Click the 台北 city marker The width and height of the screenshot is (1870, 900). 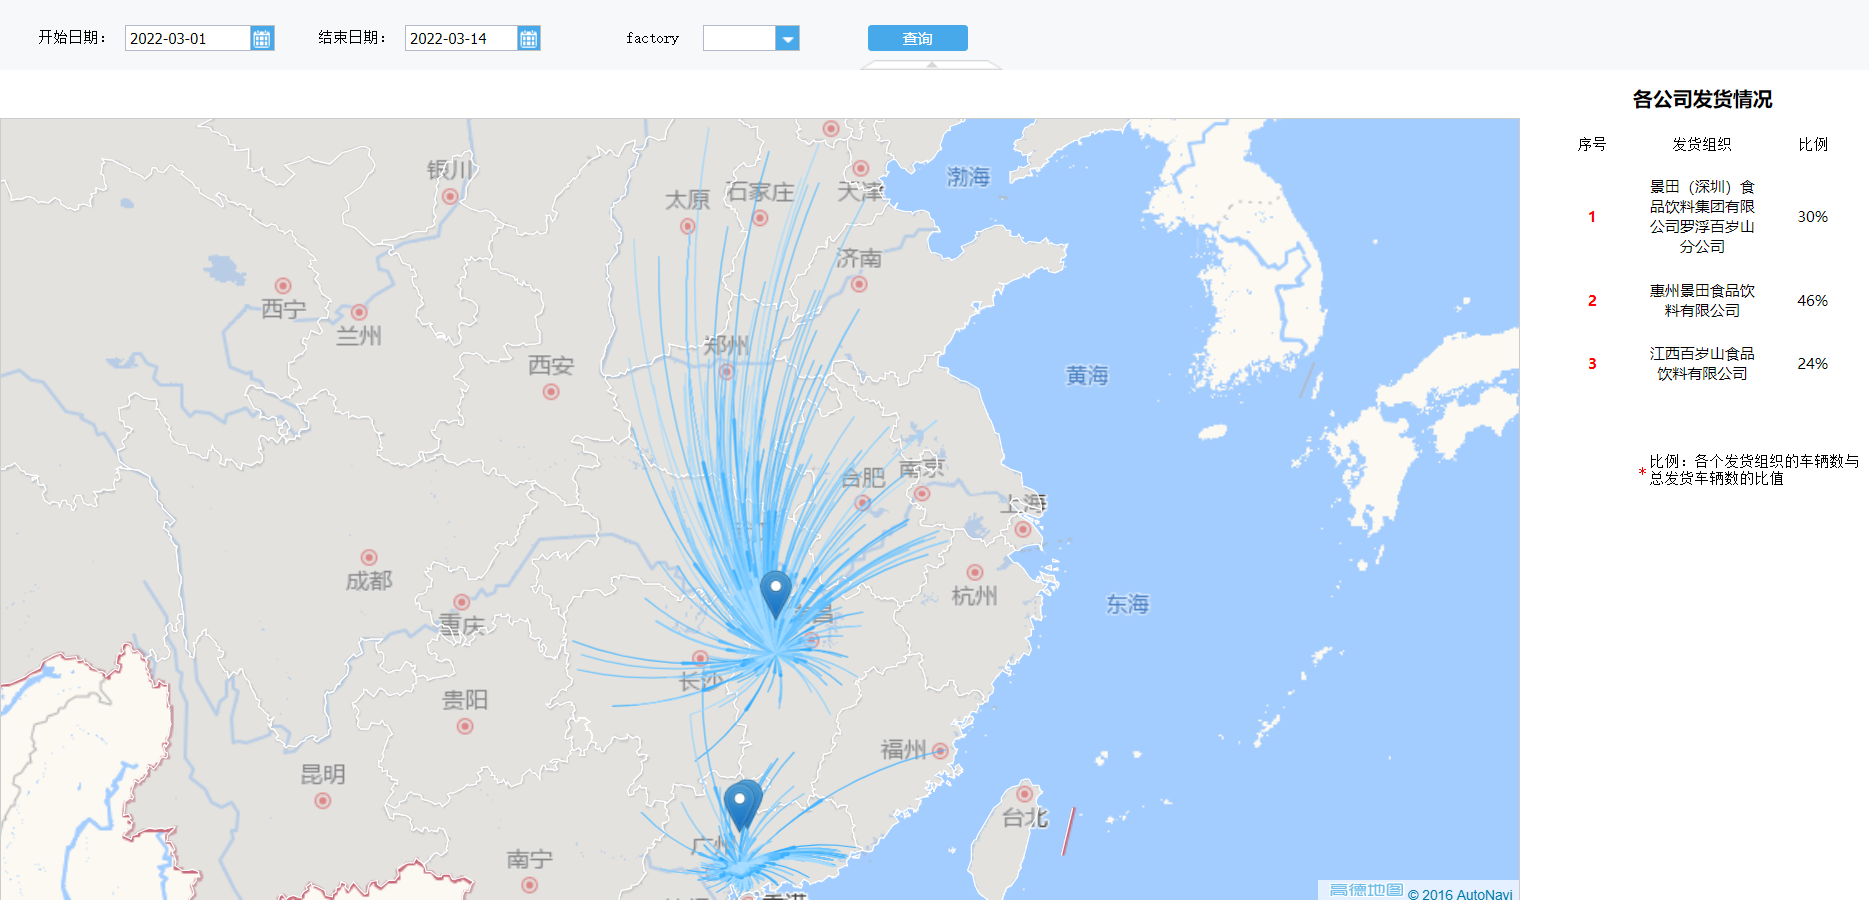[1024, 794]
